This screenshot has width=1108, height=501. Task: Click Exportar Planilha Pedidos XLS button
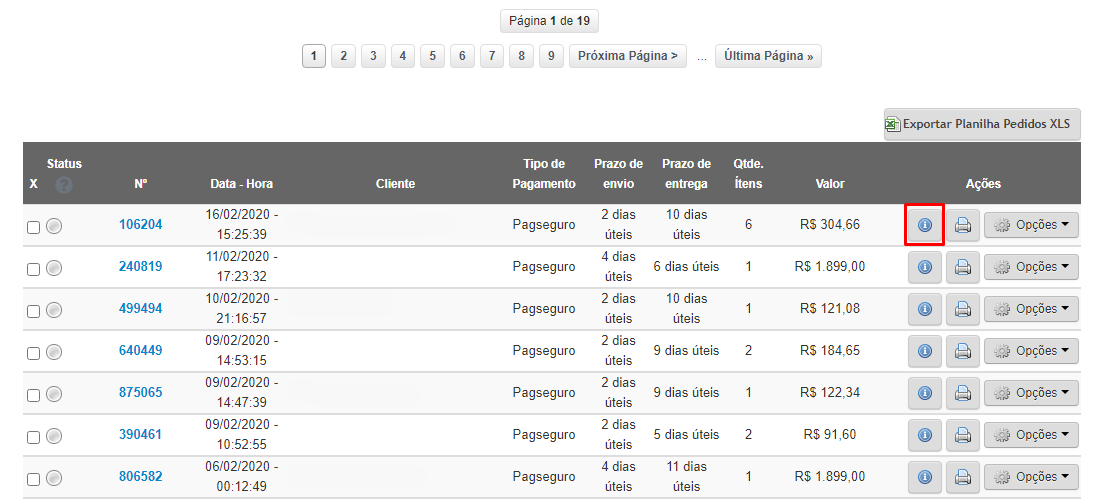click(982, 124)
